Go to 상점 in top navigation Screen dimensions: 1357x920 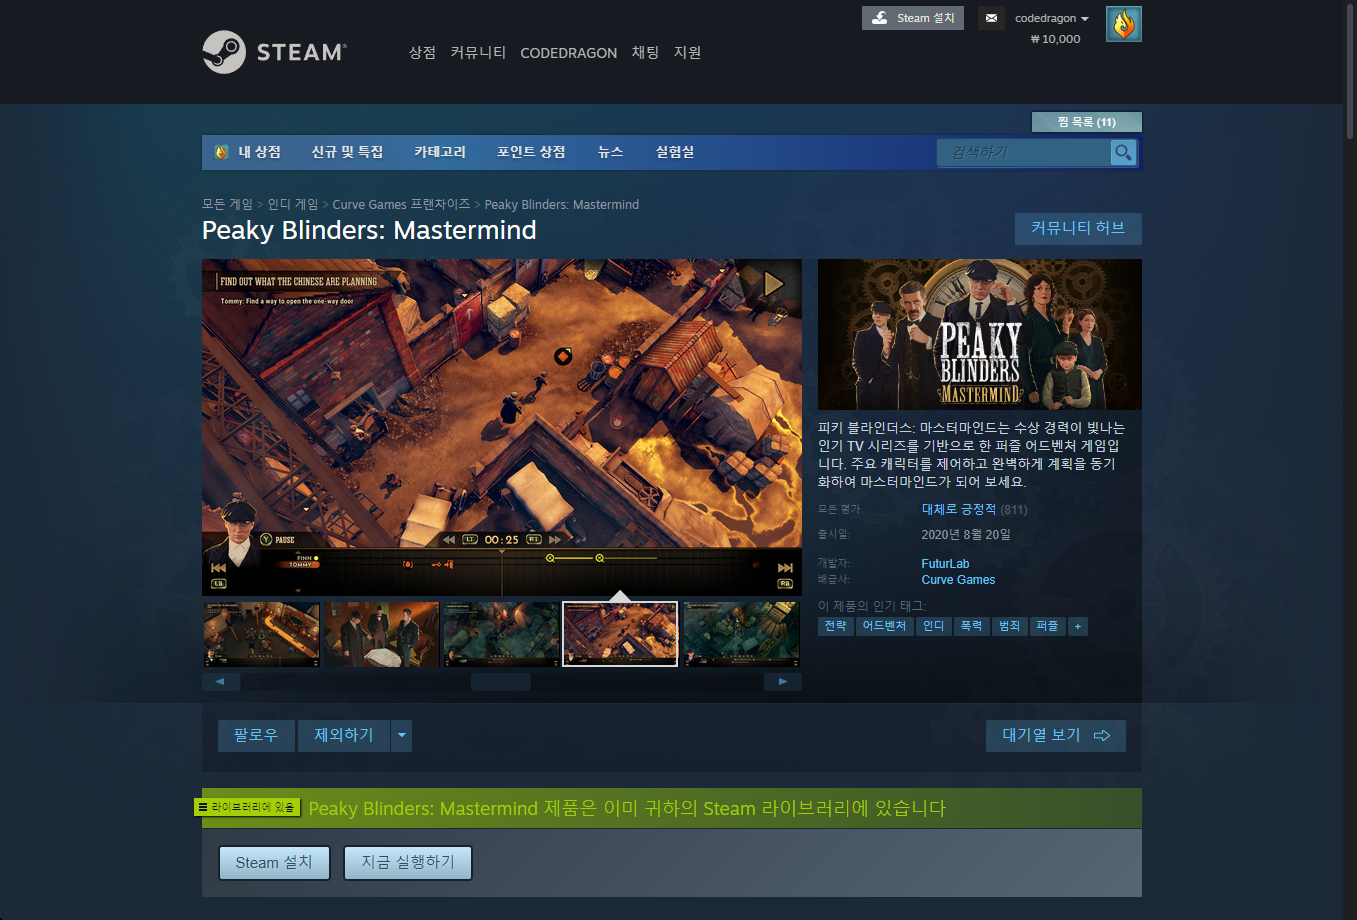coord(422,52)
